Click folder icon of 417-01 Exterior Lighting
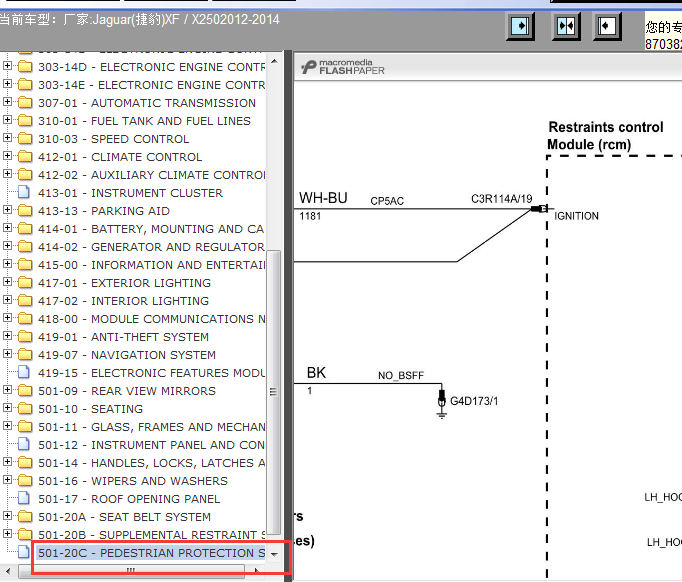 click(25, 283)
